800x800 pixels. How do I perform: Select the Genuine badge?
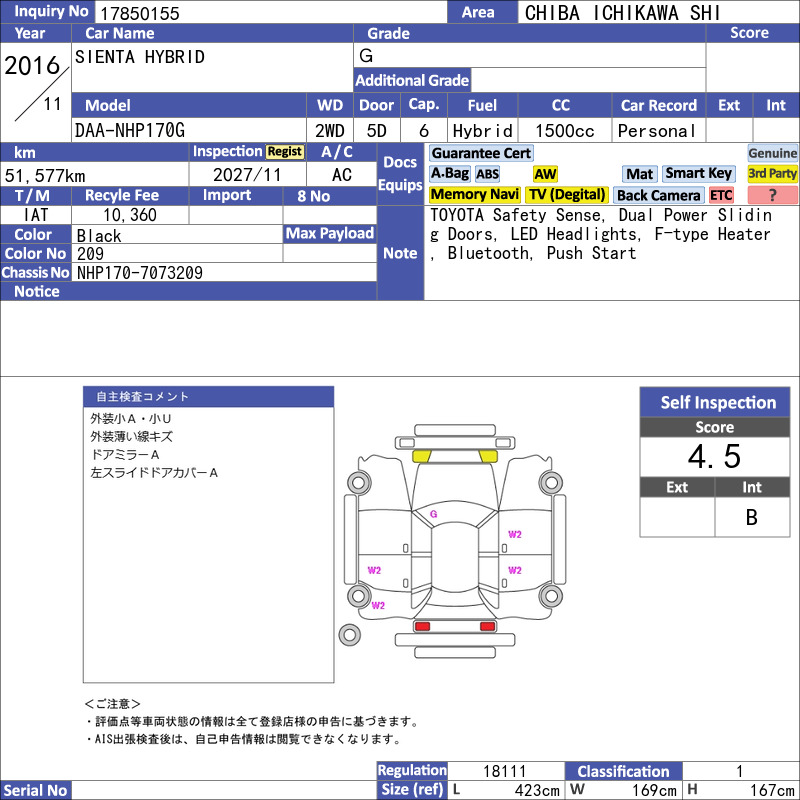772,153
